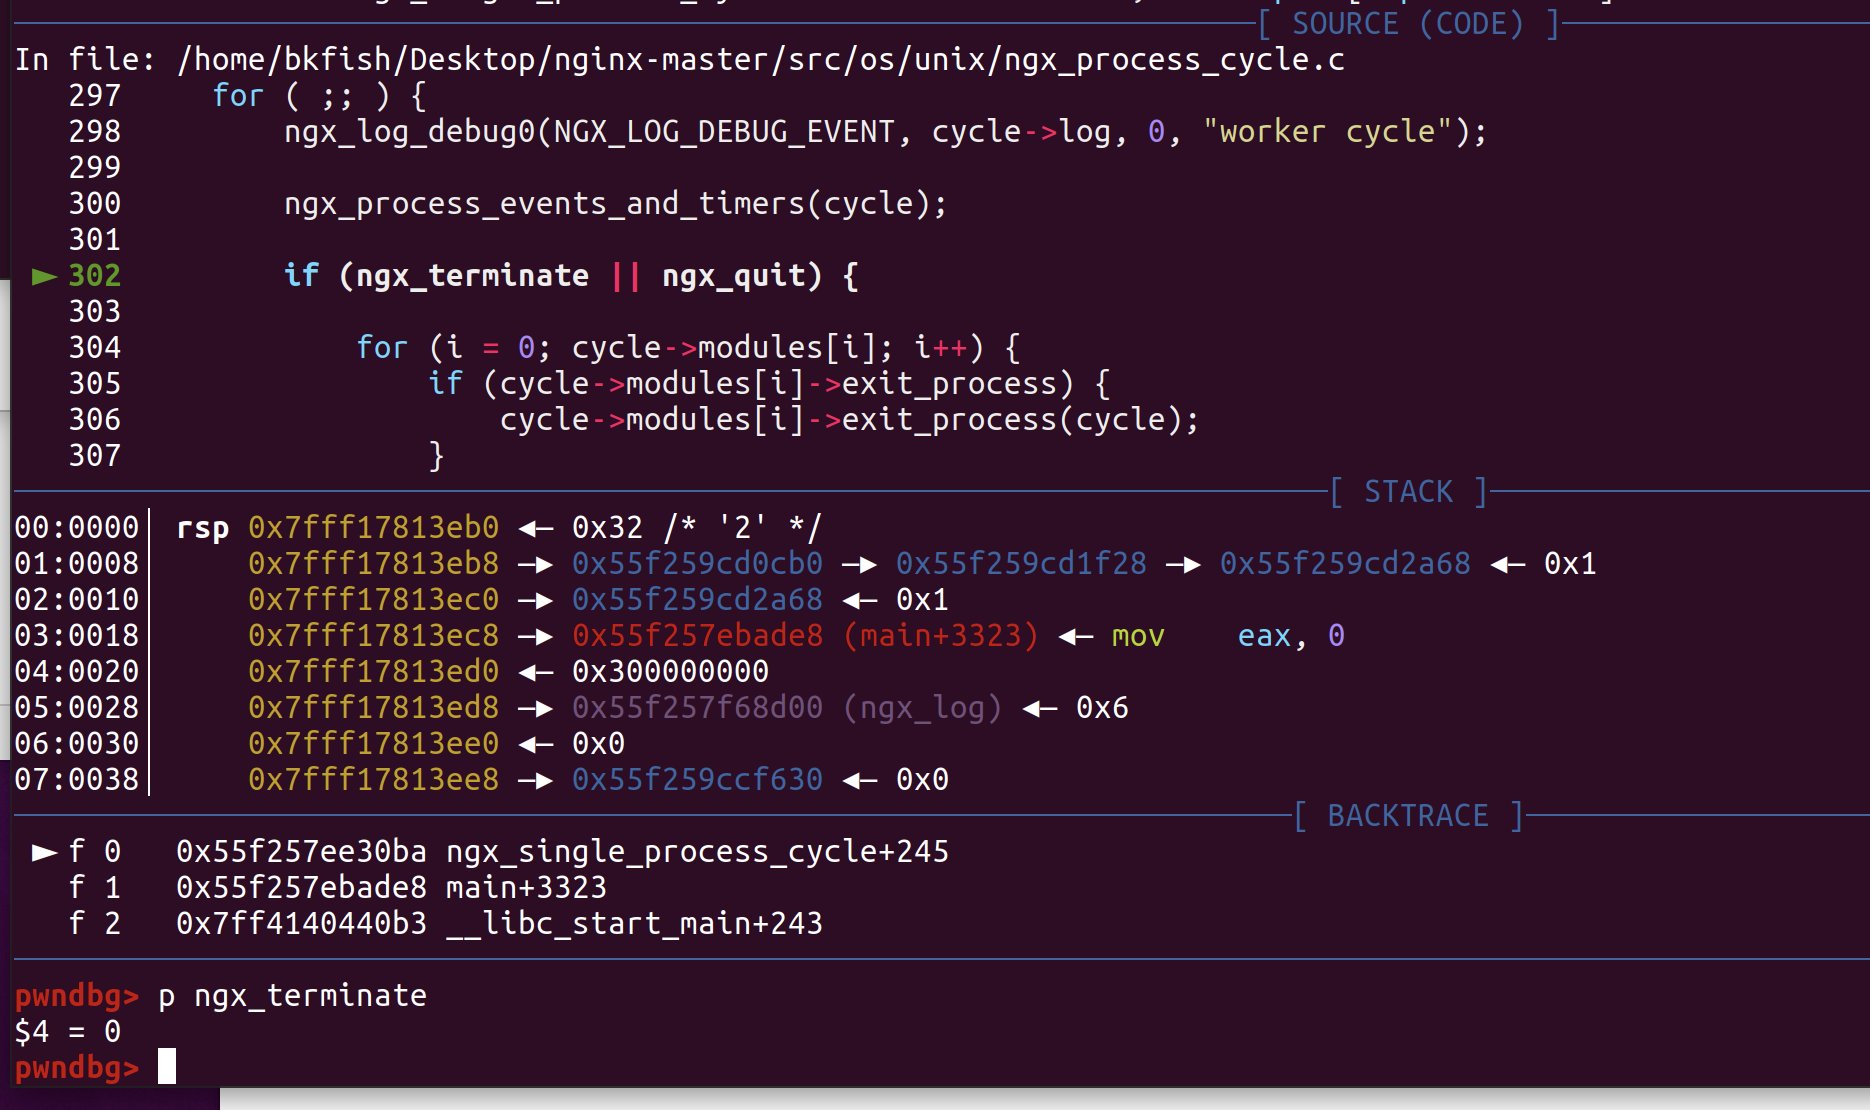Click the SOURCE (CODE) section header
This screenshot has height=1110, width=1870.
coord(1407,24)
